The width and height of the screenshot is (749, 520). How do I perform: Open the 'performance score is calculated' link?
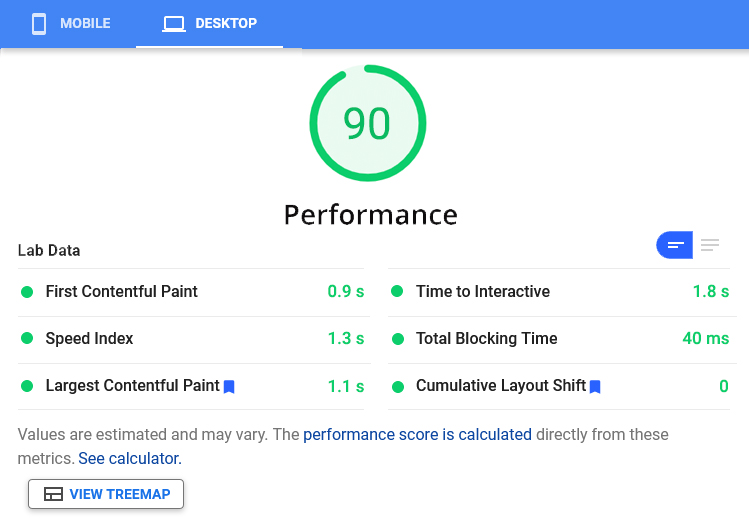click(x=417, y=435)
